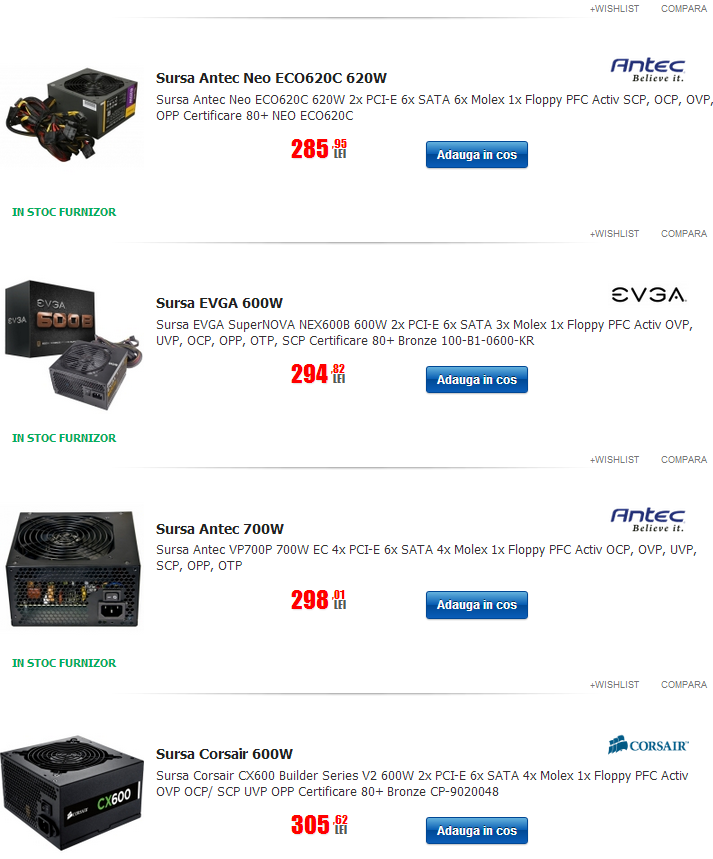The height and width of the screenshot is (859, 713).
Task: Open the Antec VP700P product image
Action: [72, 569]
